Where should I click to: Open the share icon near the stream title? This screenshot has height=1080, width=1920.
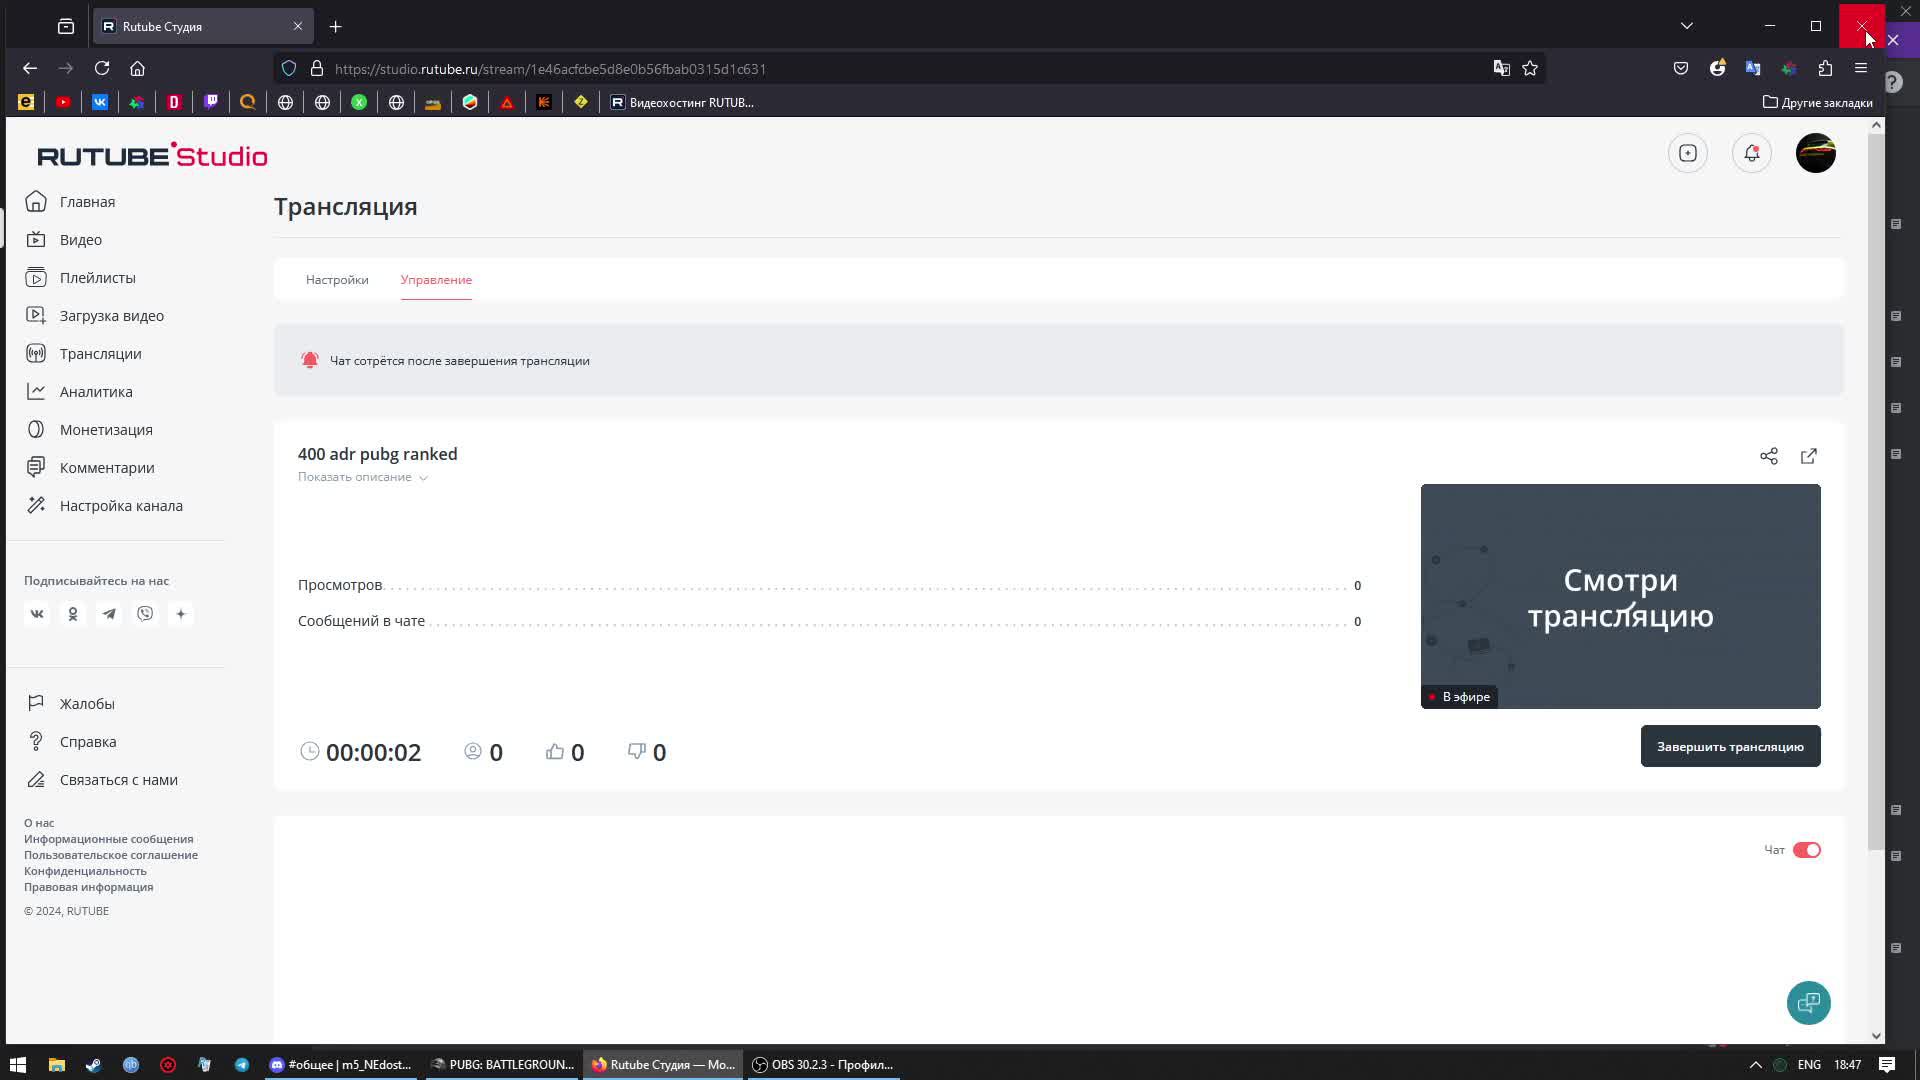1768,456
